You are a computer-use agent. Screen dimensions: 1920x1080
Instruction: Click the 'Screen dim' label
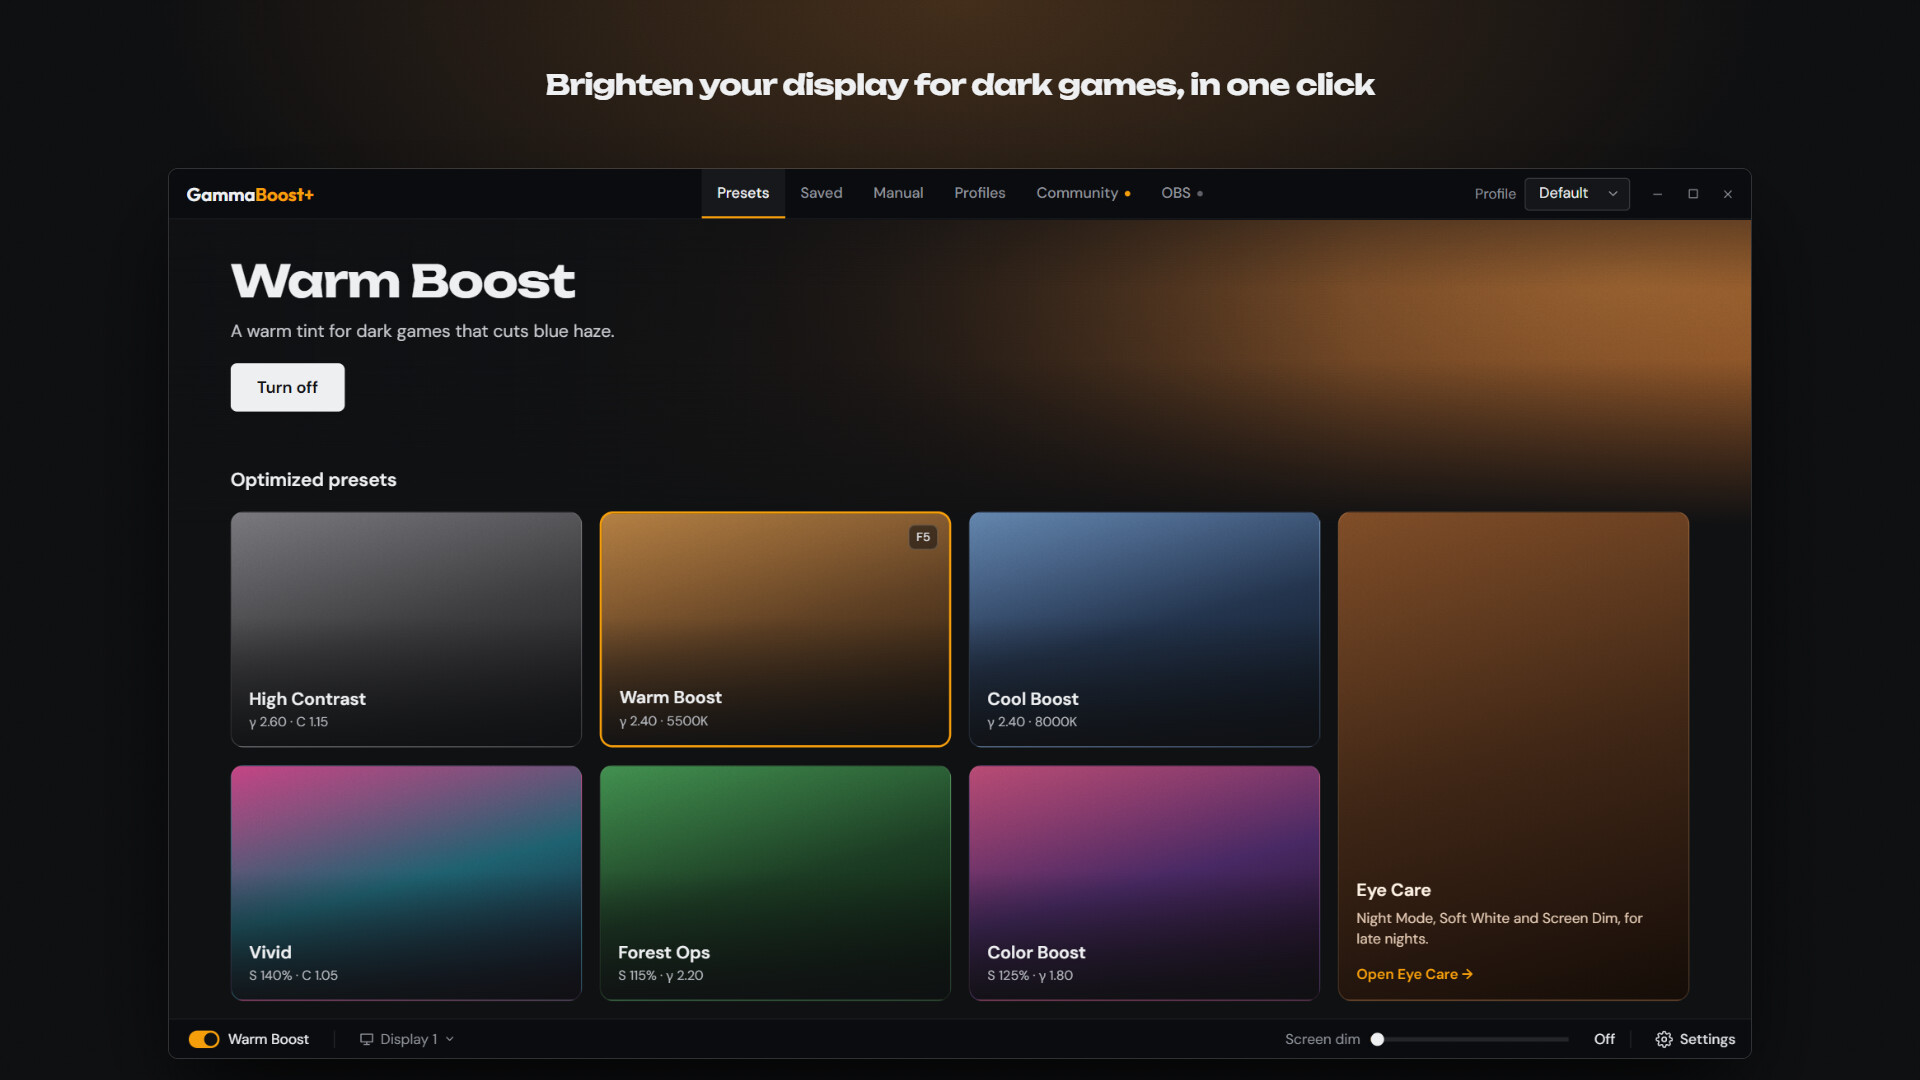pos(1322,1039)
